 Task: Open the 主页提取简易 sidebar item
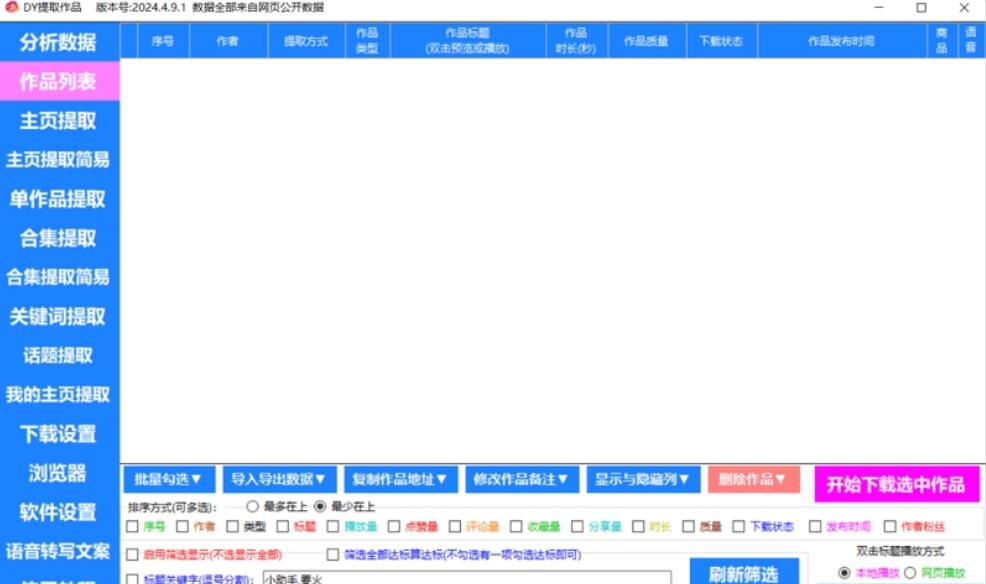pyautogui.click(x=59, y=160)
